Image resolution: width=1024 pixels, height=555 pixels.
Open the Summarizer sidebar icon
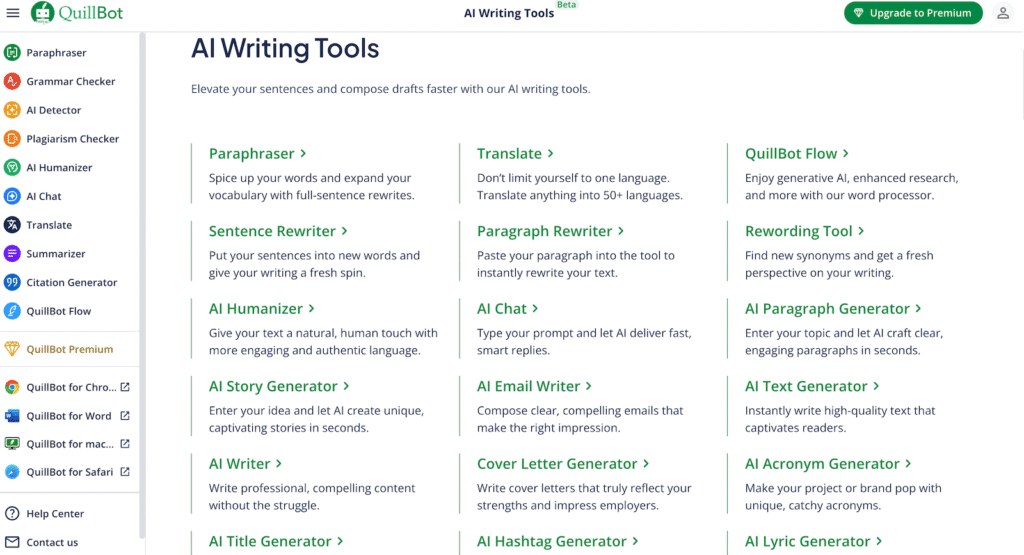tap(12, 254)
